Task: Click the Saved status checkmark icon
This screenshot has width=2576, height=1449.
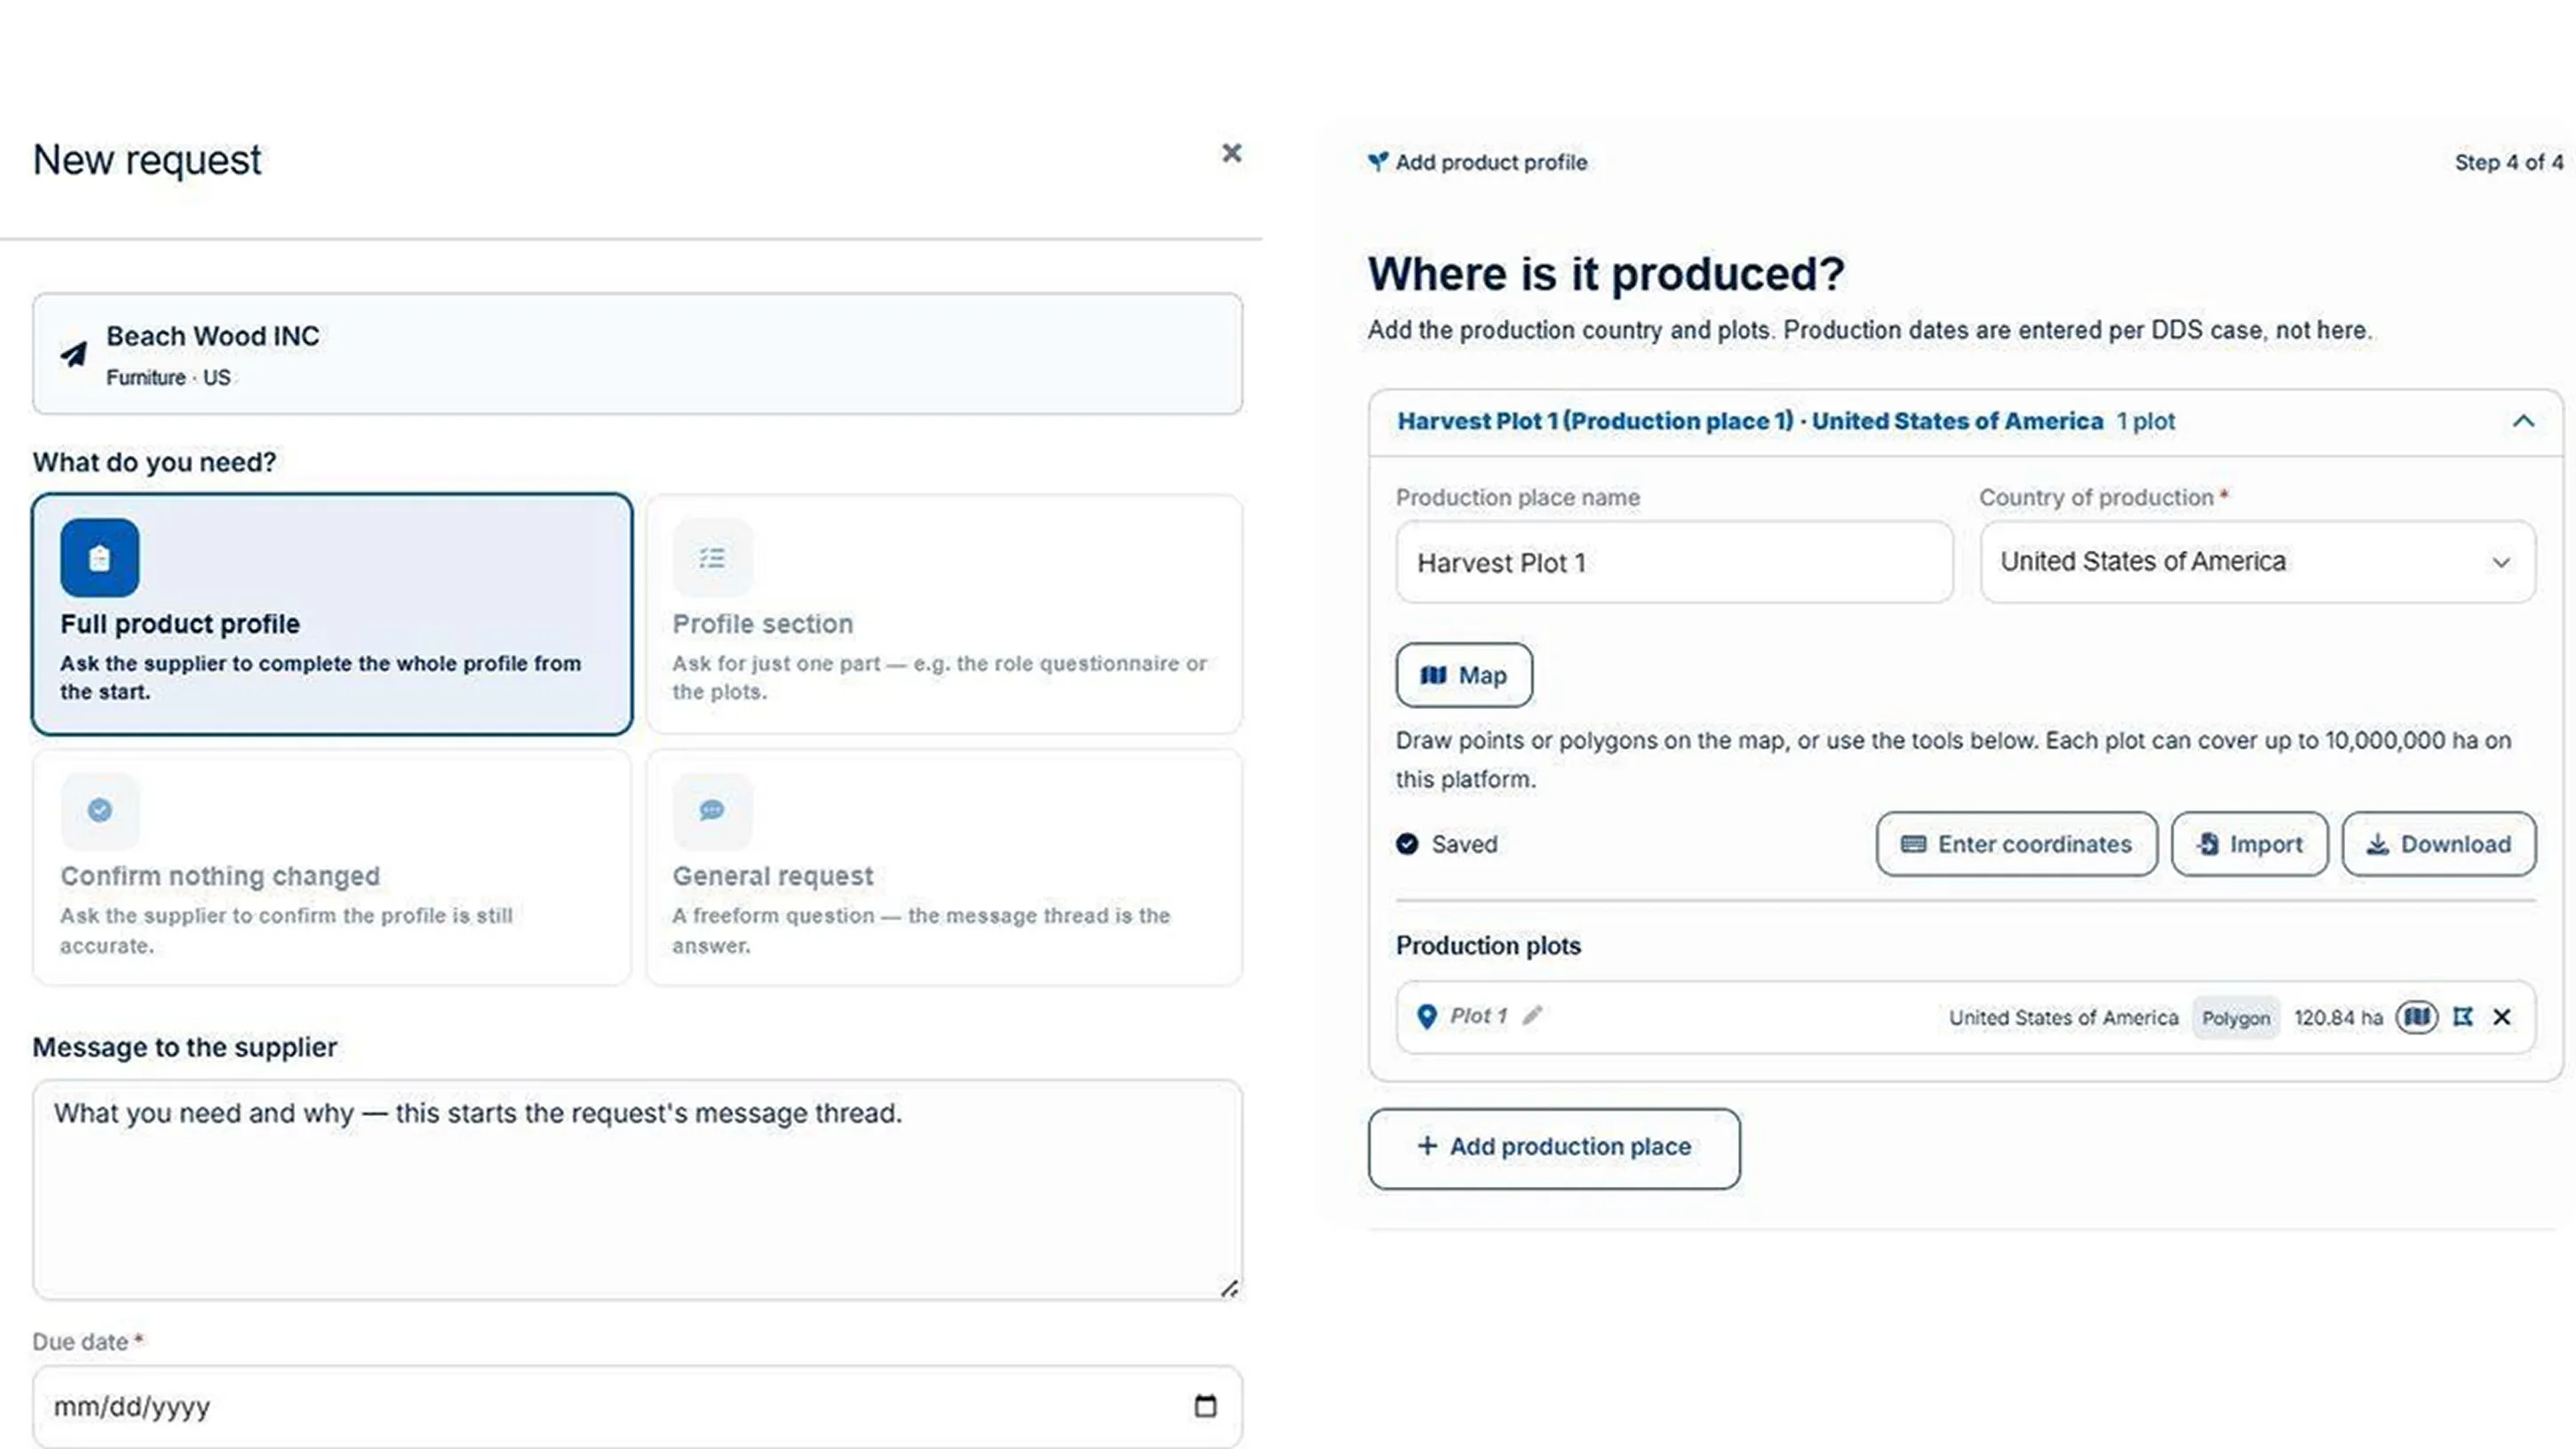Action: tap(1407, 844)
